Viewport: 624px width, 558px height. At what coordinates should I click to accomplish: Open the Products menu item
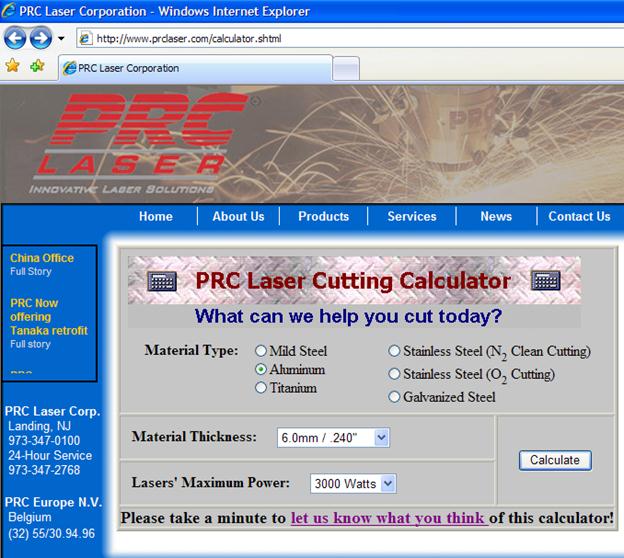(x=324, y=216)
